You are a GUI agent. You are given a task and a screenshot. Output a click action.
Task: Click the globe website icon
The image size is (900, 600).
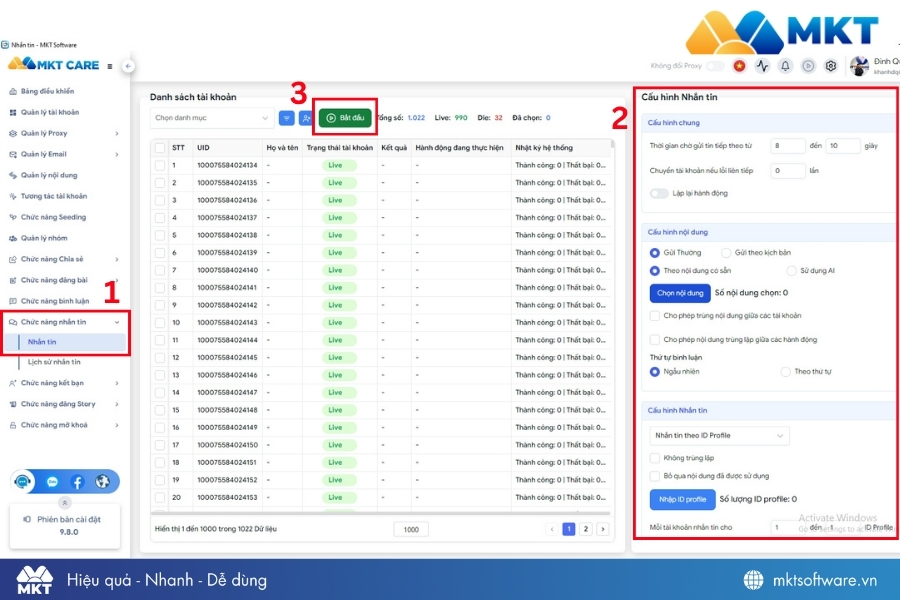pos(103,481)
